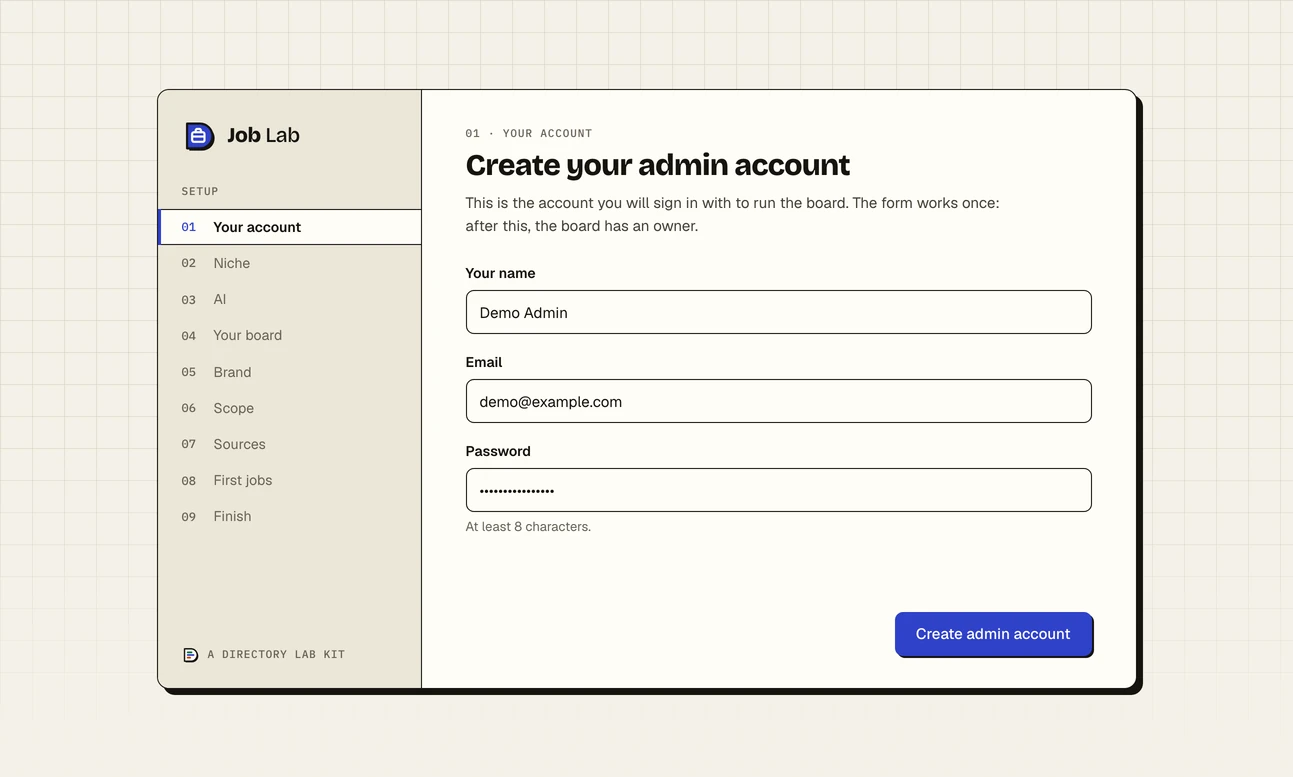This screenshot has width=1293, height=777.
Task: Go to the Niche setup step
Action: pyautogui.click(x=290, y=263)
